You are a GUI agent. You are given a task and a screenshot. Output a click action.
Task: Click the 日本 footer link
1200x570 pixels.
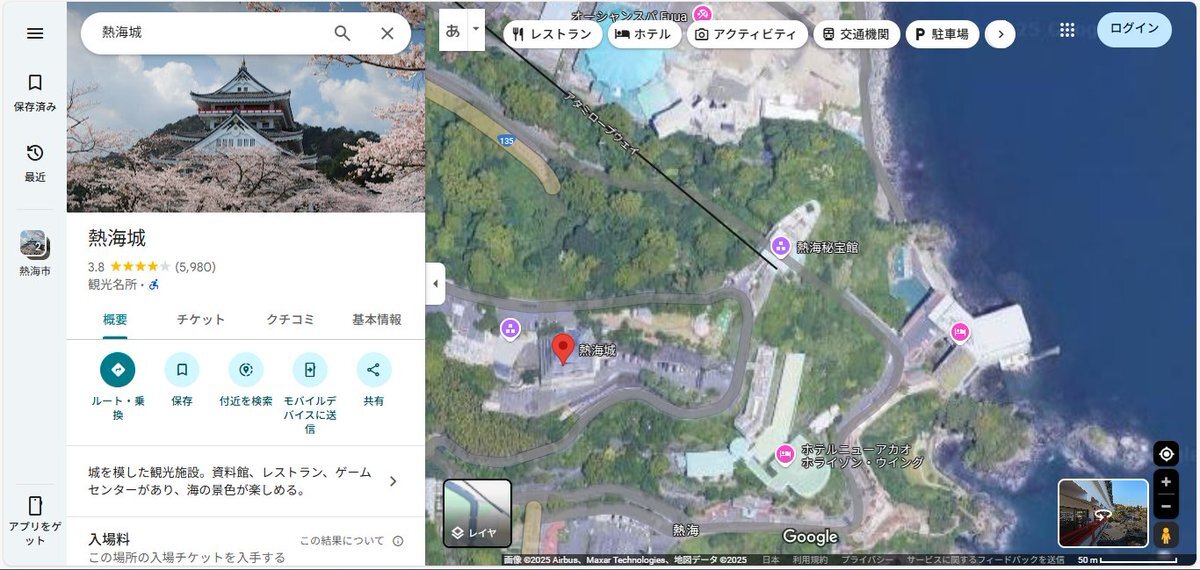[x=770, y=561]
